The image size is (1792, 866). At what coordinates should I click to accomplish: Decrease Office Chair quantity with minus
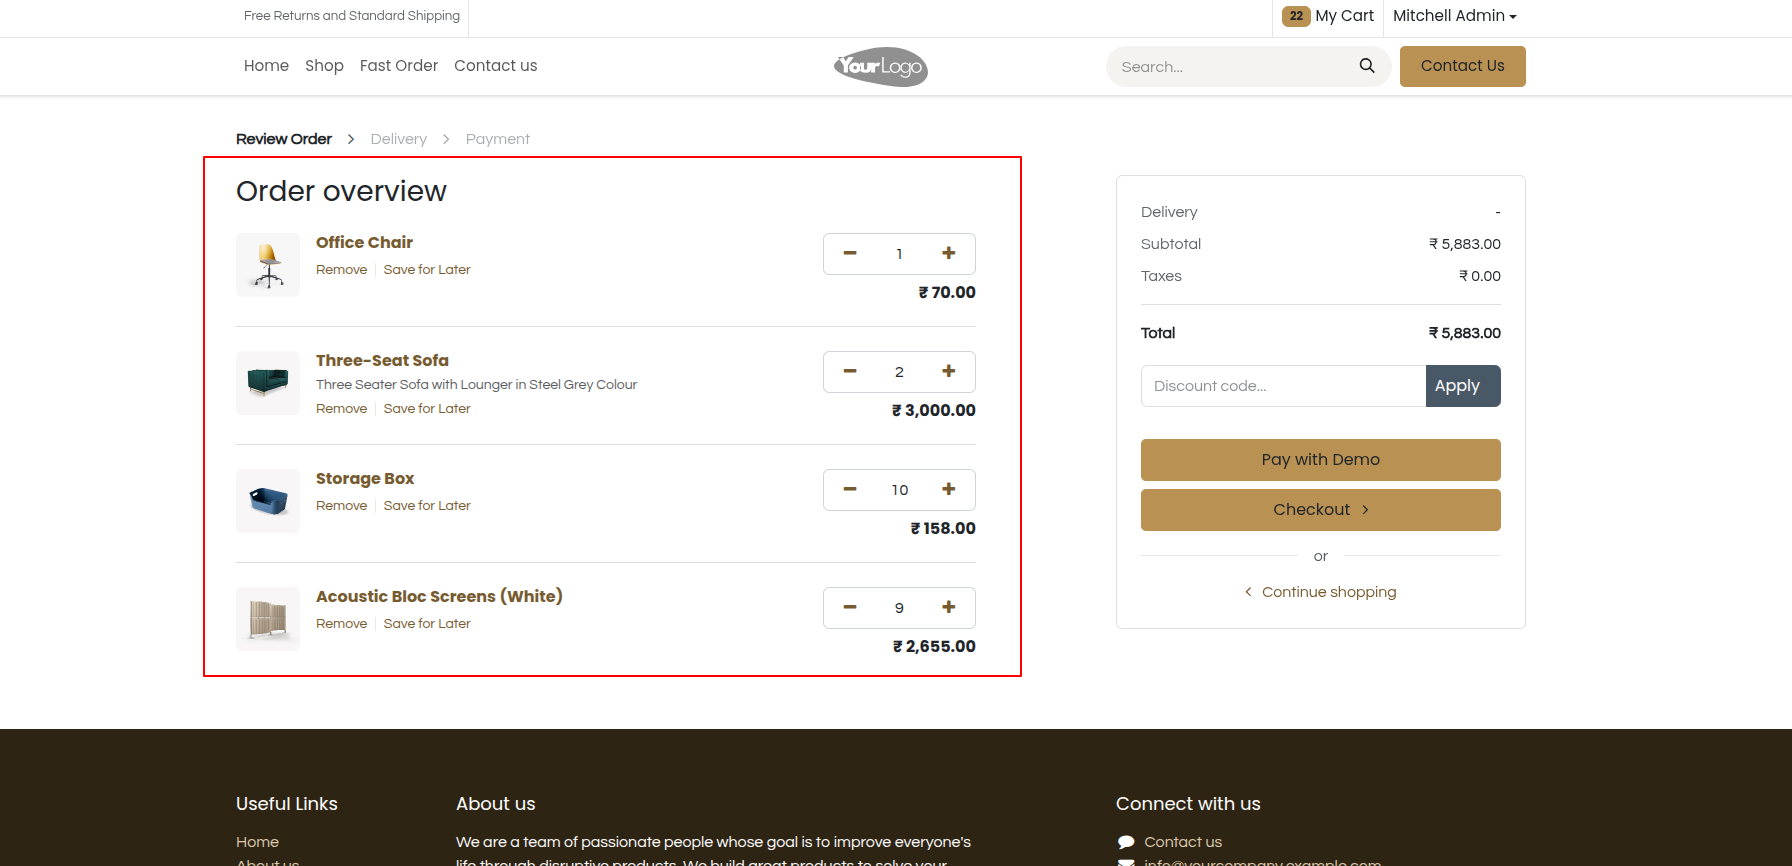coord(850,253)
